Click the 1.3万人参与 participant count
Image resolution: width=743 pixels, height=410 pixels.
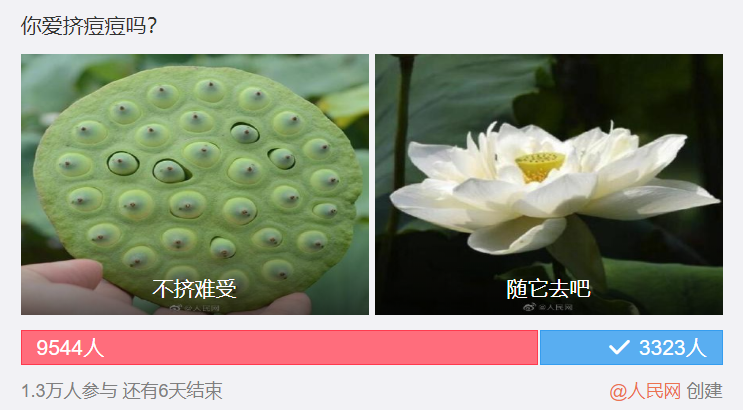point(69,391)
